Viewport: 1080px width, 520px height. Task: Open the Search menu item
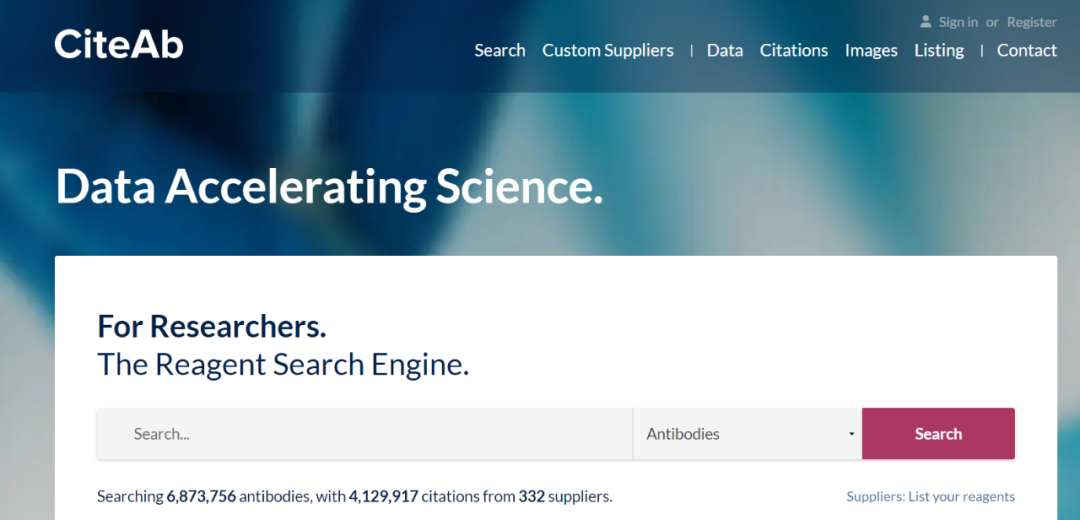click(499, 50)
